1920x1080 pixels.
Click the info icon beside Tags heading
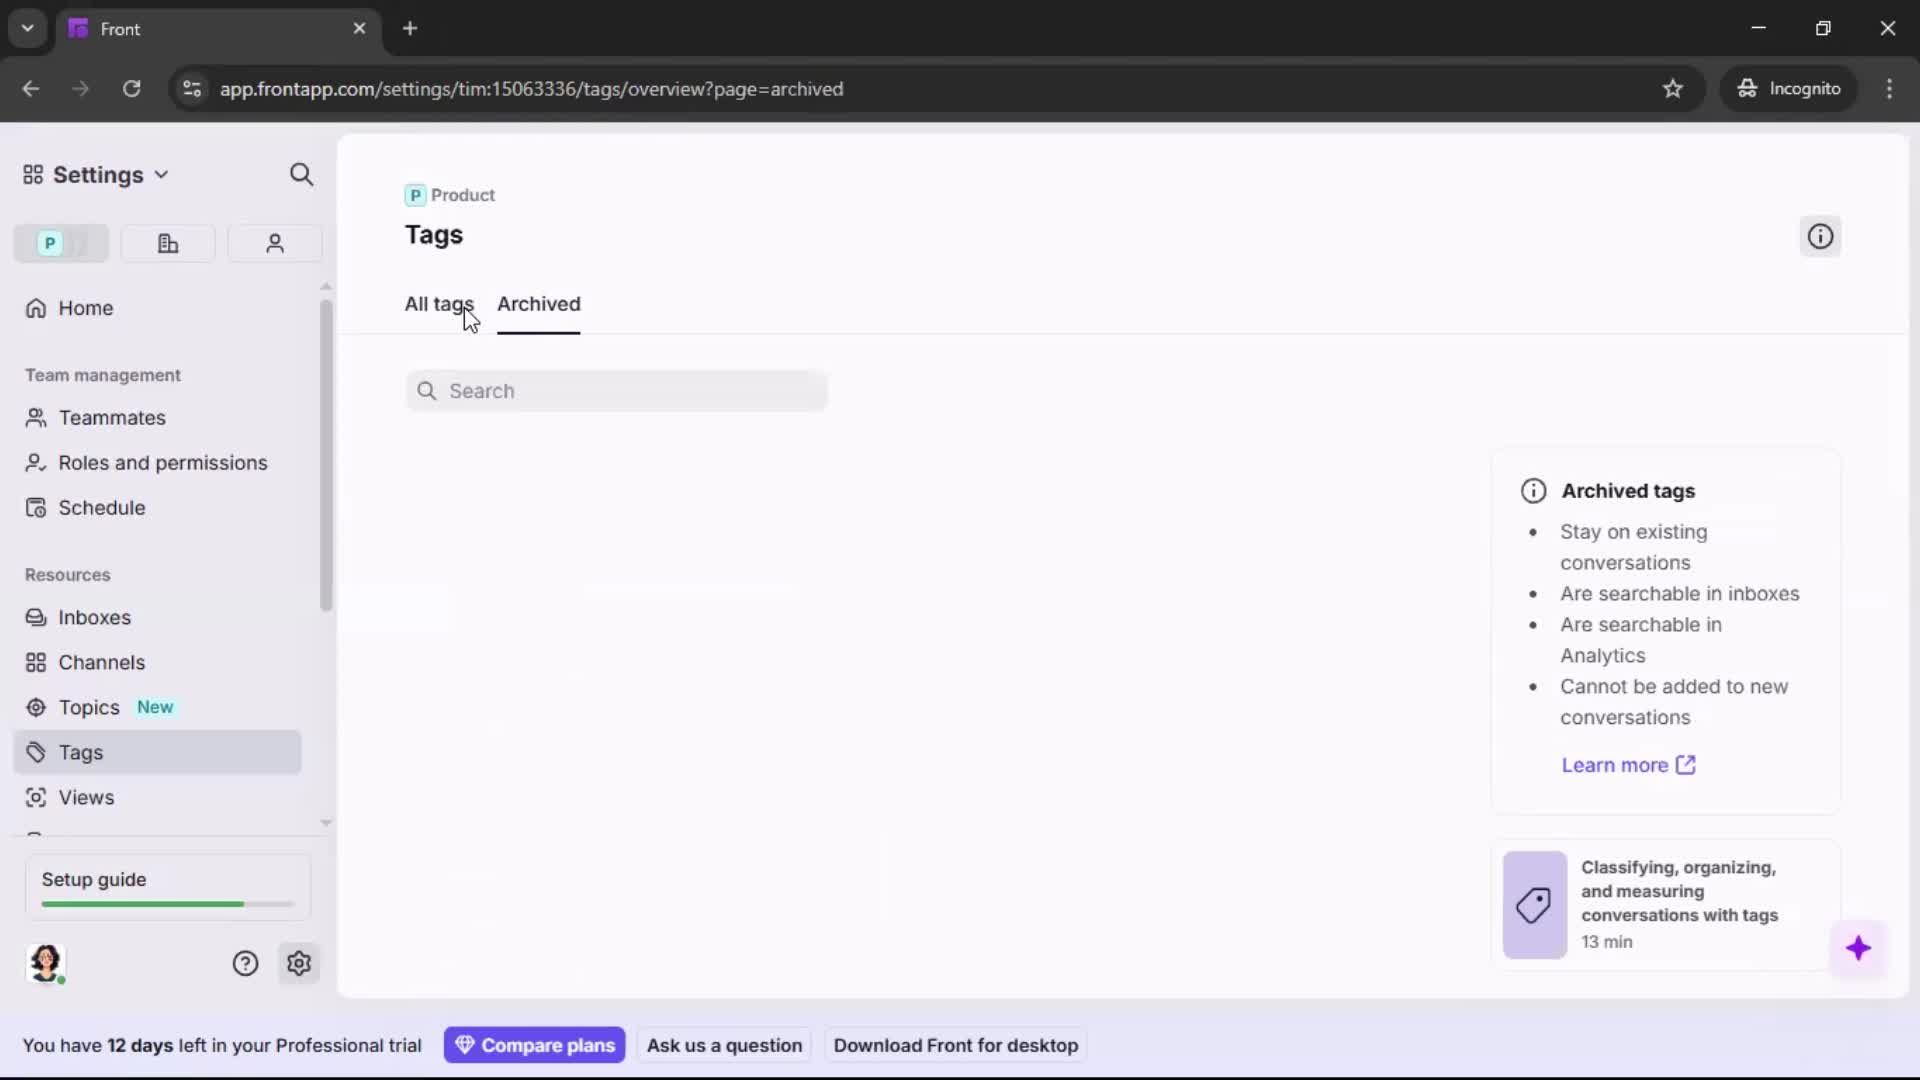point(1820,236)
